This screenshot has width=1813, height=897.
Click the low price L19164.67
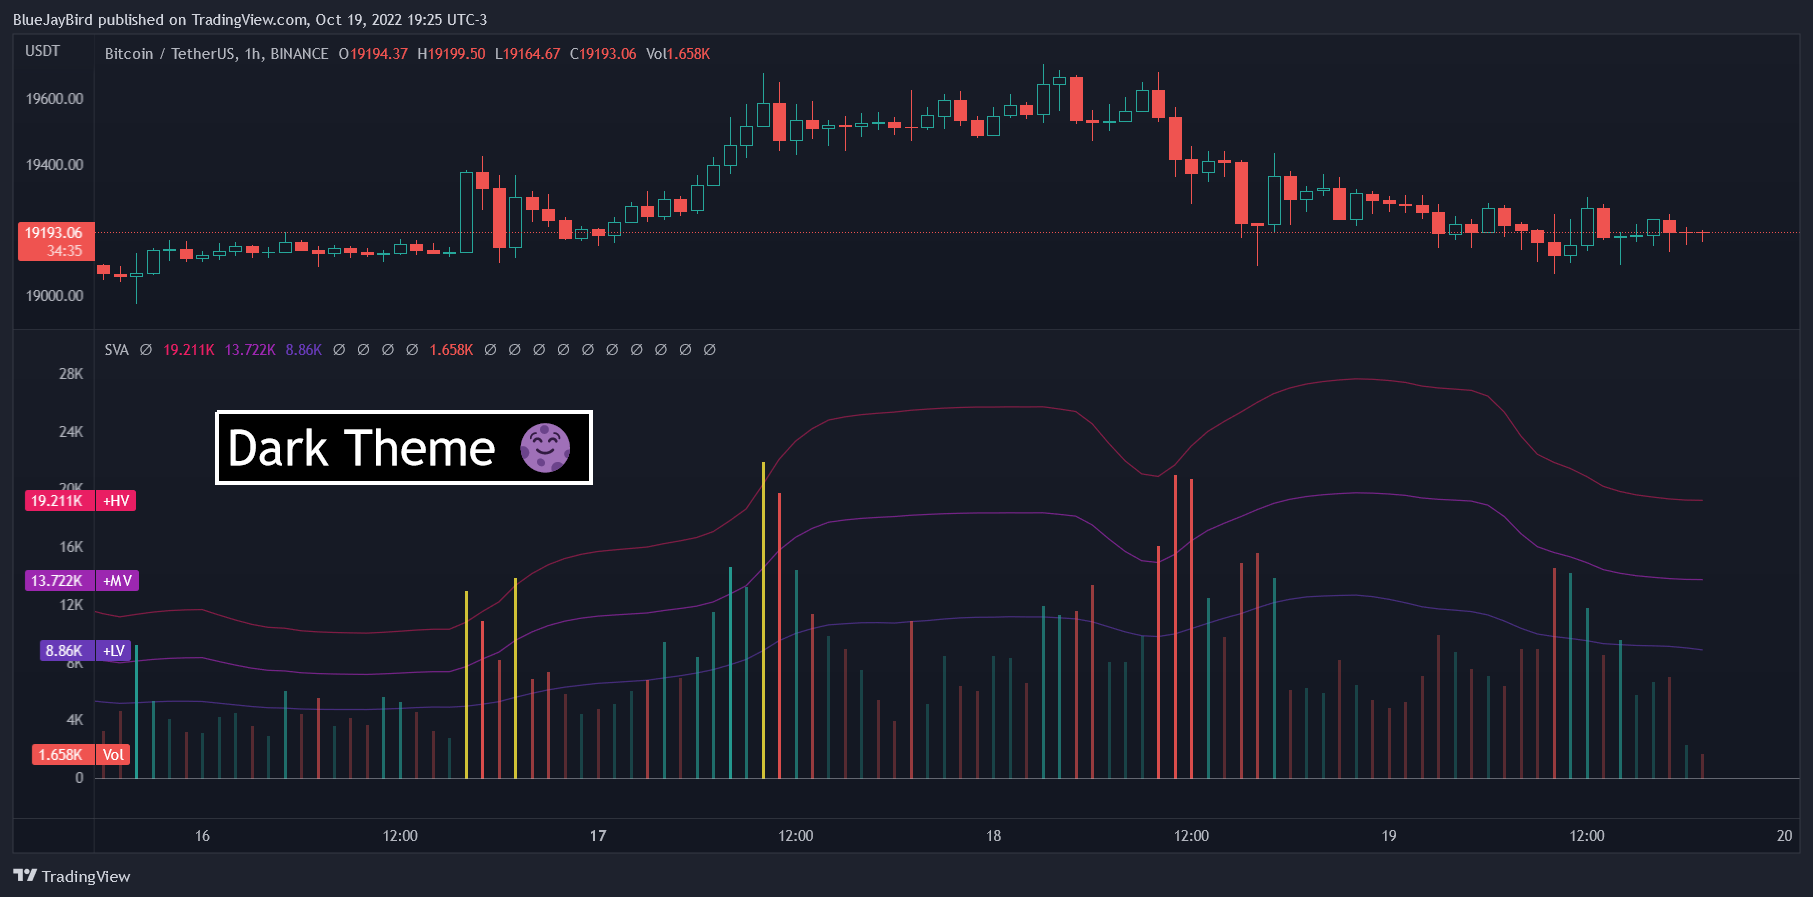tap(528, 54)
